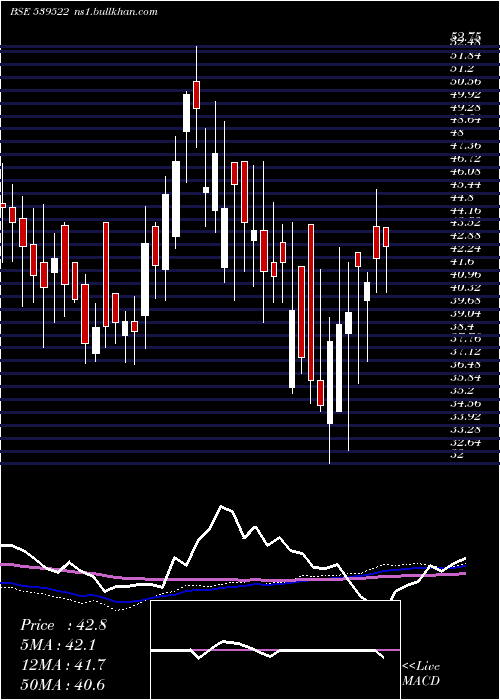Click the "5MA : 42.1" readout

coord(58,645)
